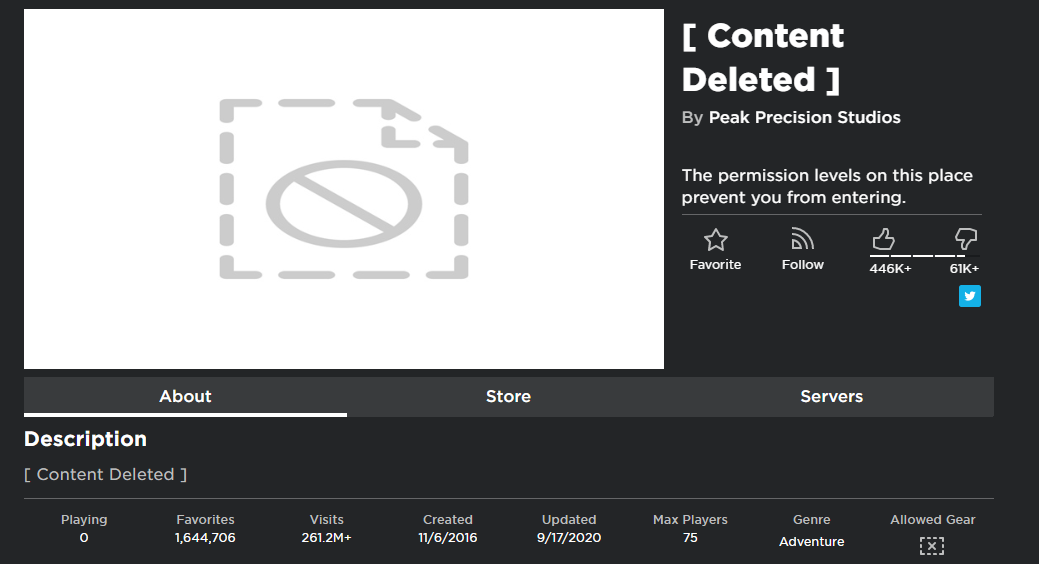Open Peak Precision Studios creator page
Image resolution: width=1039 pixels, height=564 pixels.
804,118
